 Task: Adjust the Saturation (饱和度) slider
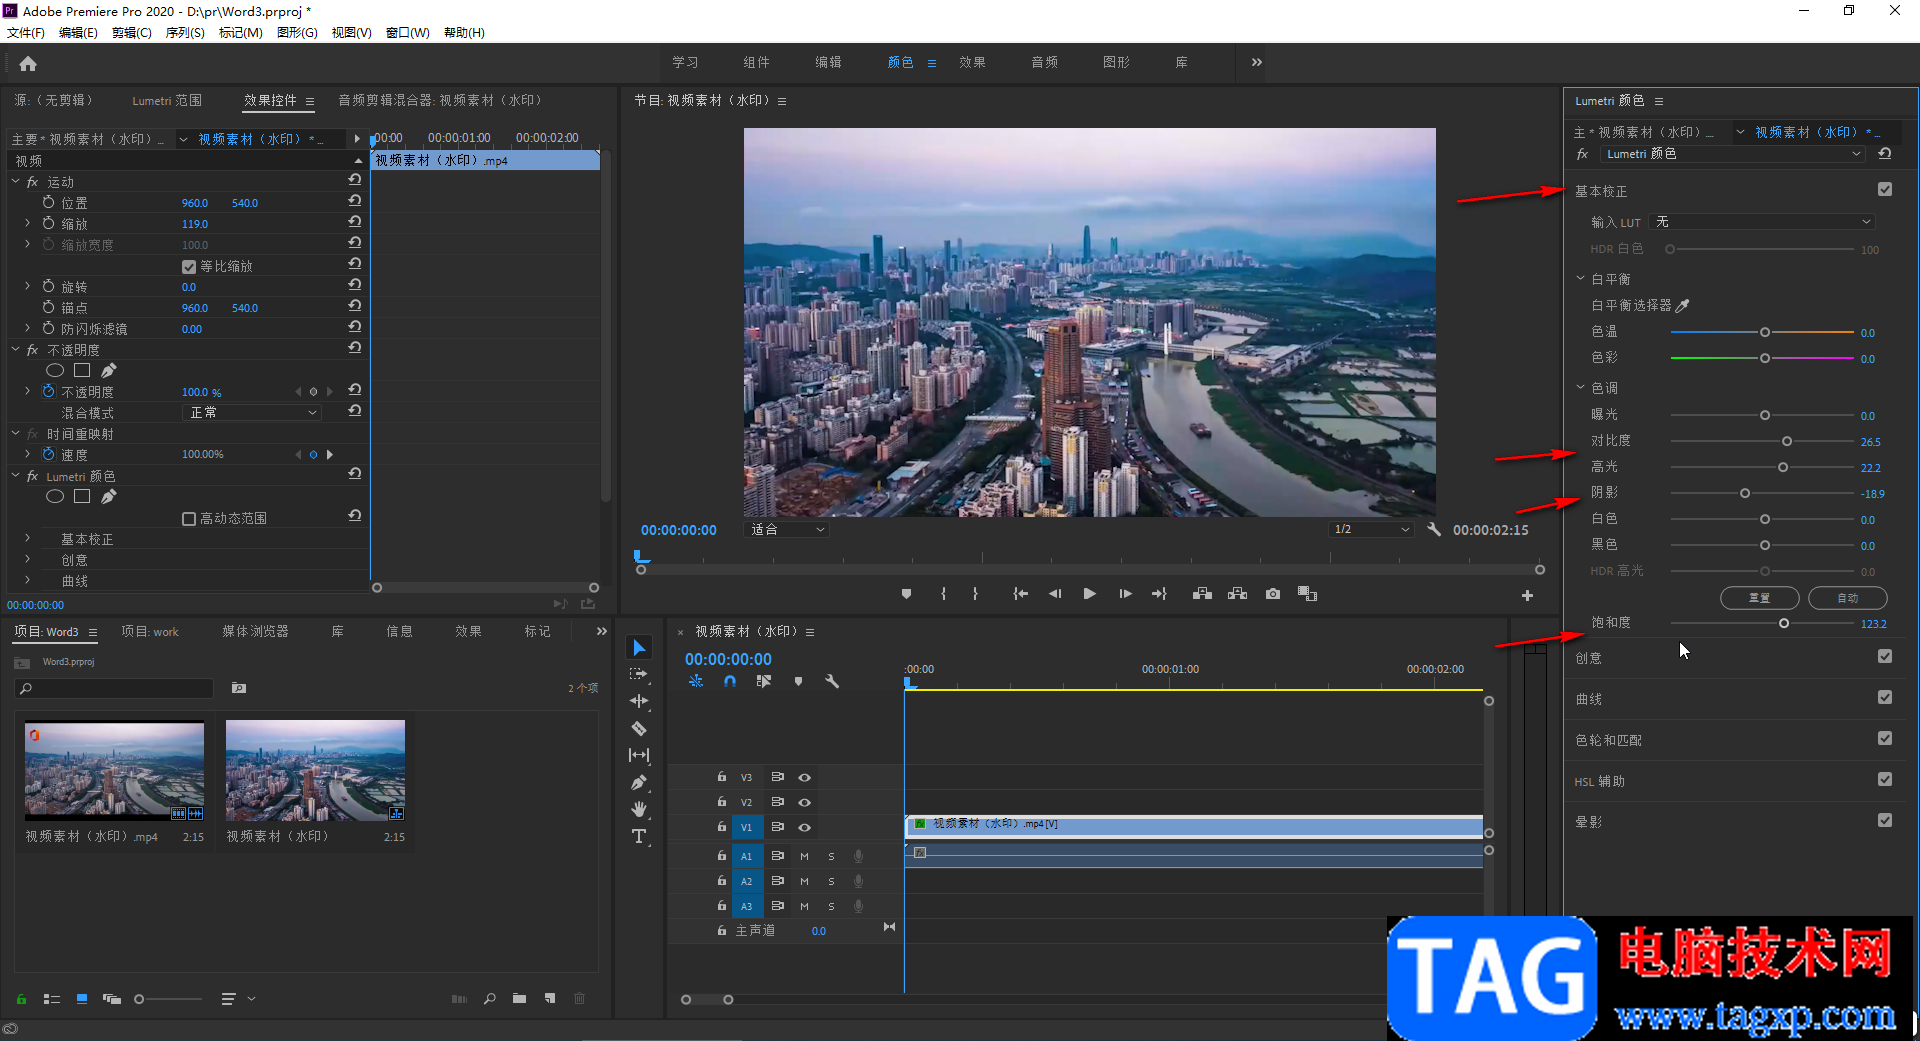tap(1784, 624)
